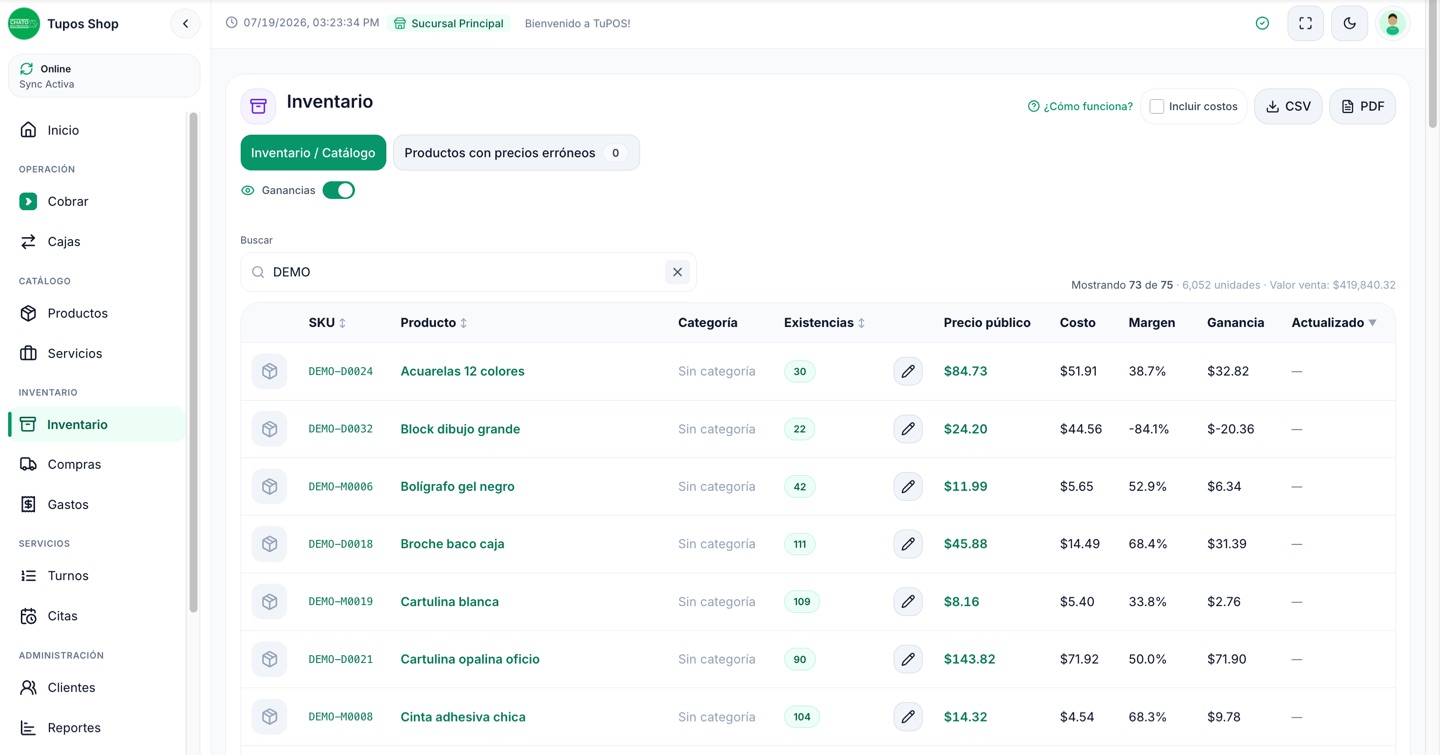Open the ¿Cómo funciona? help link

(x=1080, y=106)
